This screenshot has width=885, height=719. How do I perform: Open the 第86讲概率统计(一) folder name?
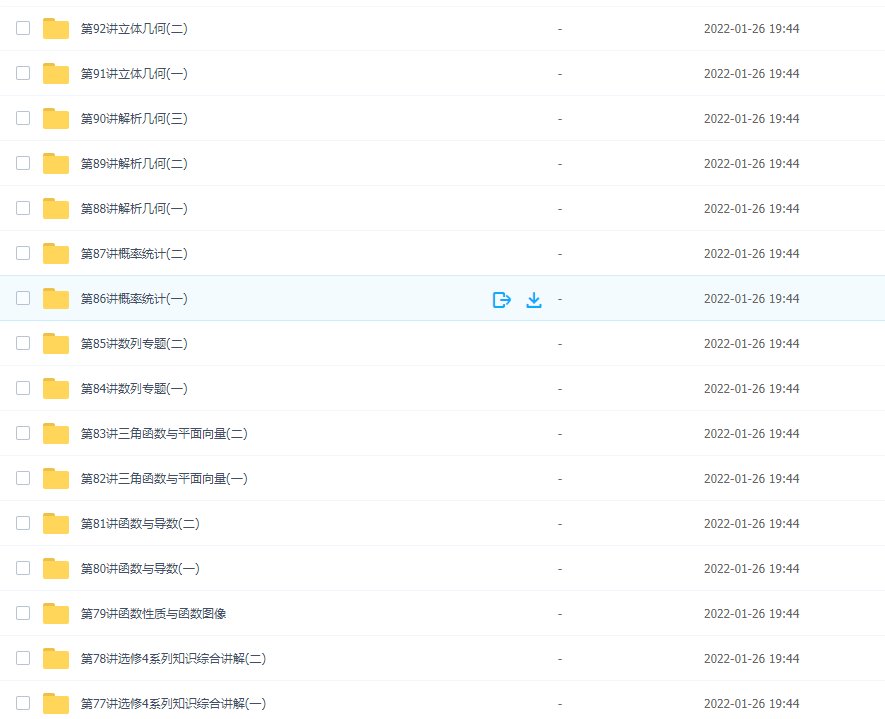click(x=134, y=299)
